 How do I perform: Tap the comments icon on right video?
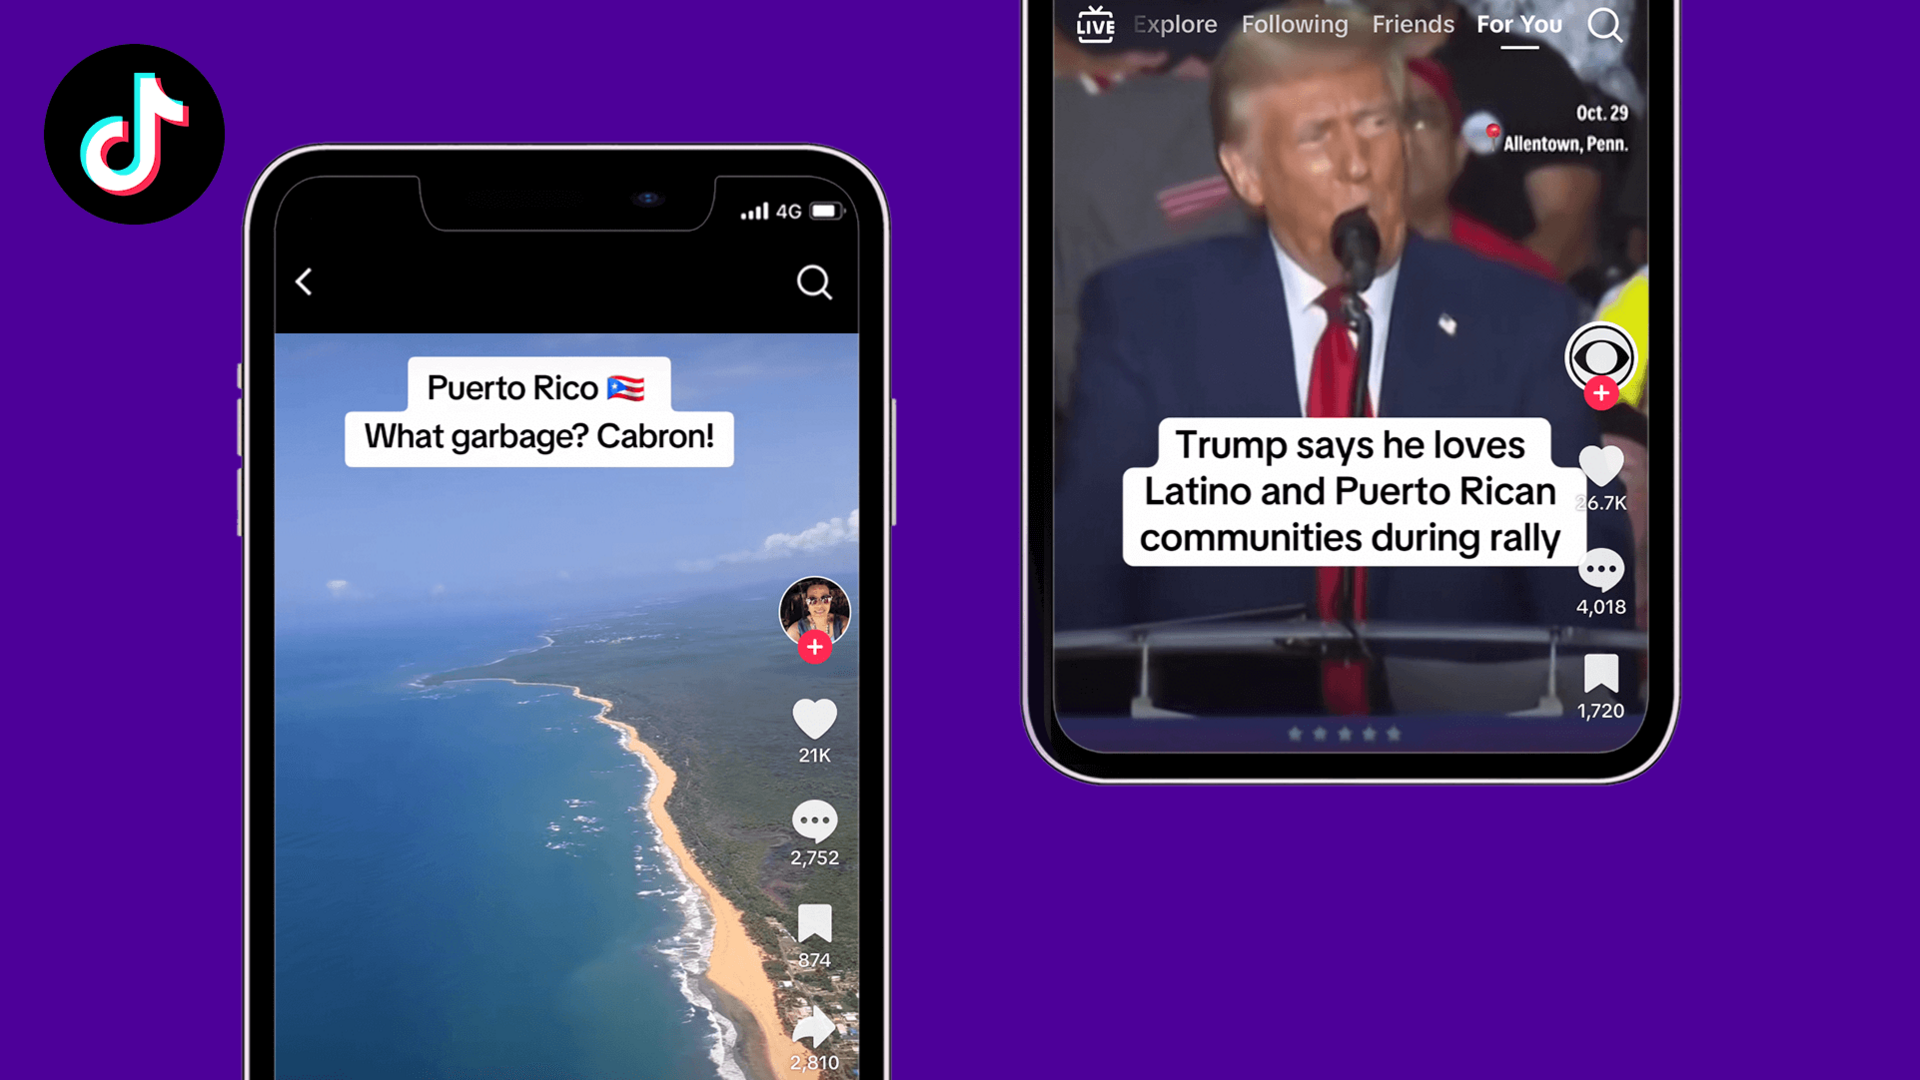click(x=1601, y=568)
